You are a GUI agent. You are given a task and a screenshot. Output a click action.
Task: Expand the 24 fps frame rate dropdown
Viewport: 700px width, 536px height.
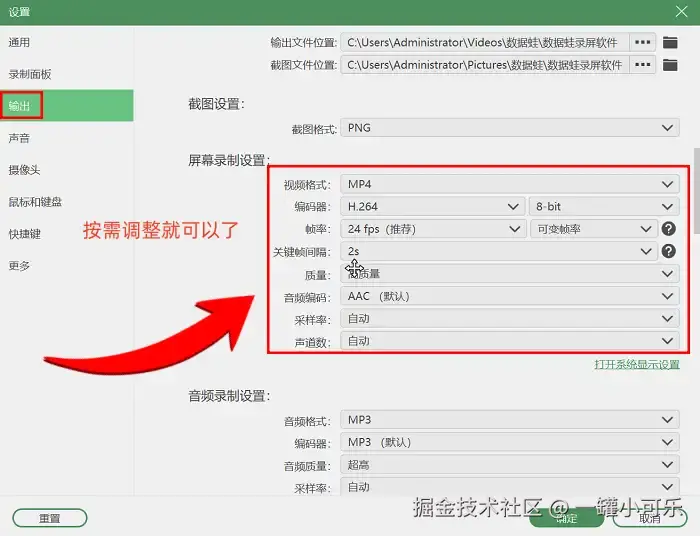click(x=433, y=229)
